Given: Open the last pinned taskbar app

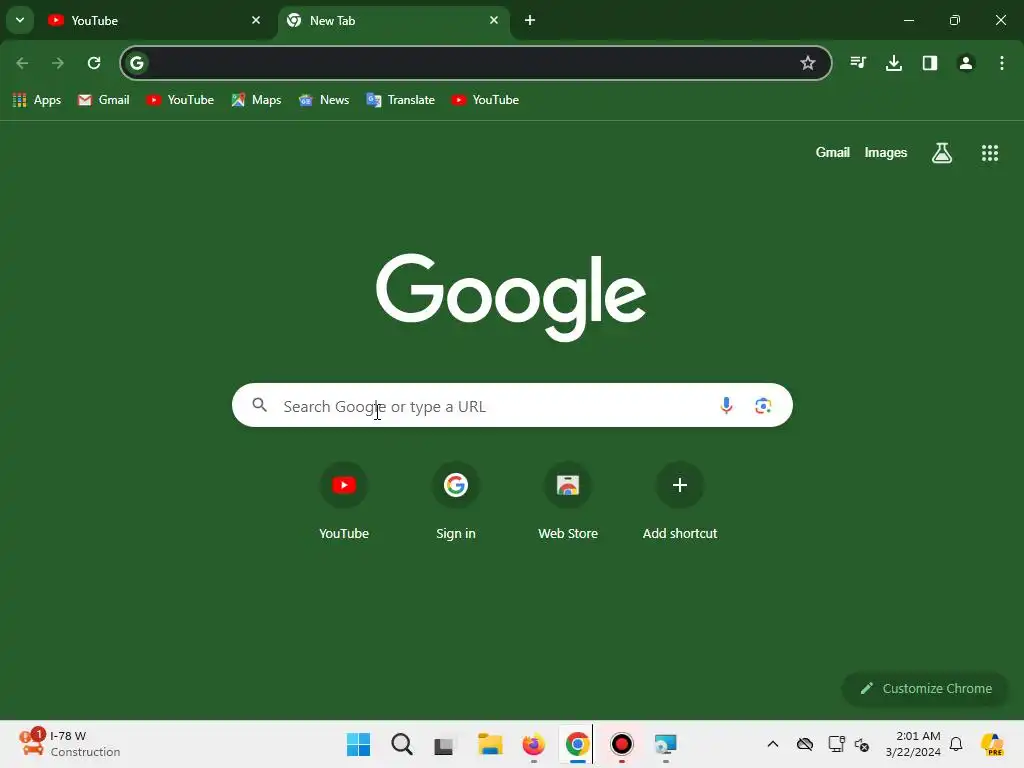Looking at the screenshot, I should (665, 744).
